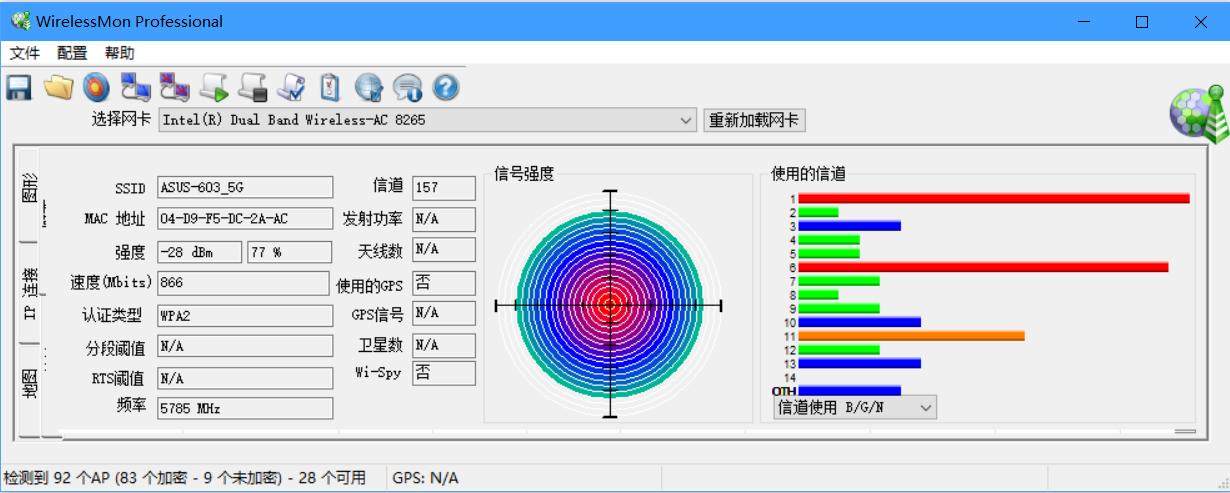Click the 选择网卡 label
This screenshot has width=1230, height=493.
coord(121,120)
